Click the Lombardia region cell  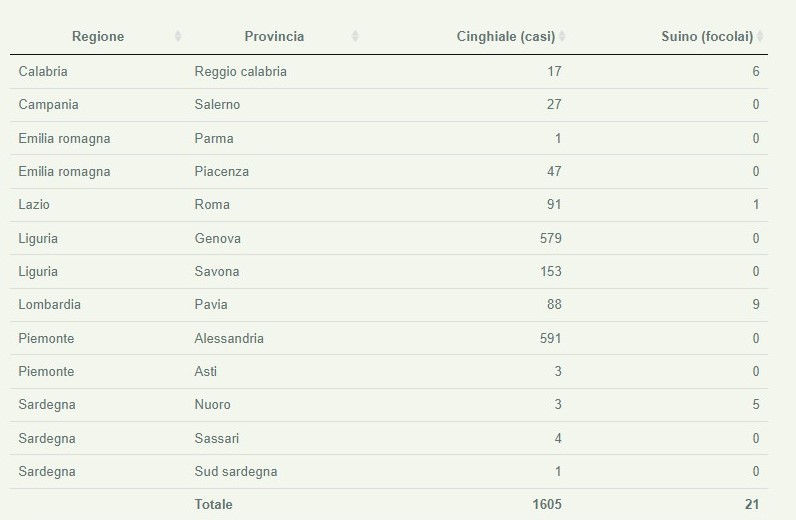(x=50, y=305)
